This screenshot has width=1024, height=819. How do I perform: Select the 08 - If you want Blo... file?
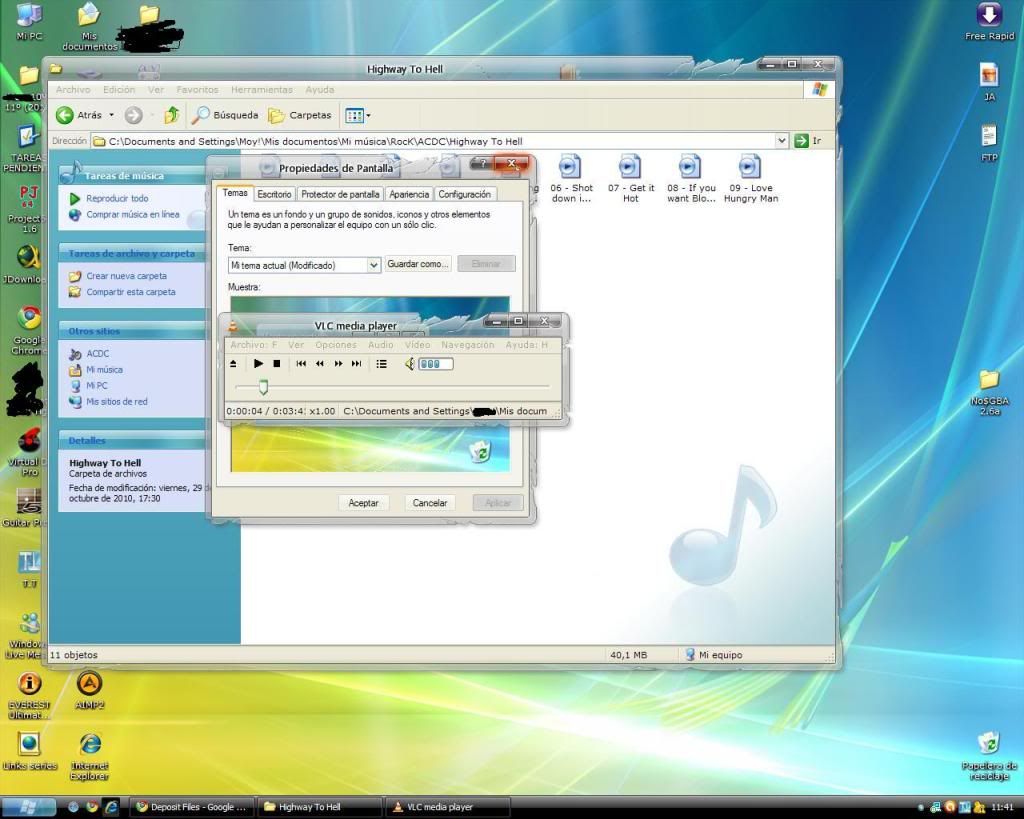pos(691,178)
